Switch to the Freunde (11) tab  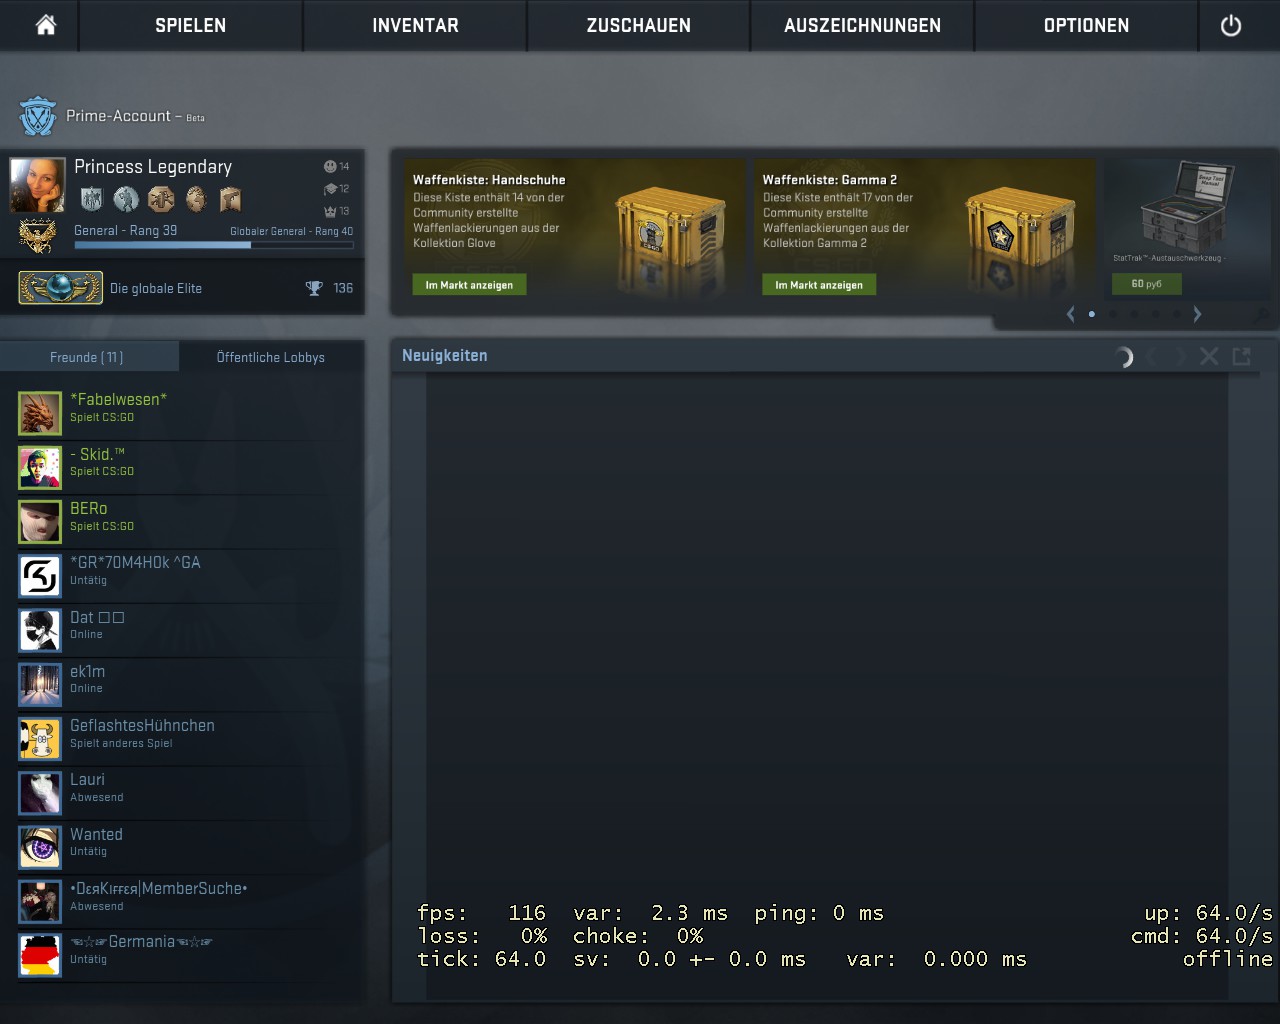(x=87, y=357)
